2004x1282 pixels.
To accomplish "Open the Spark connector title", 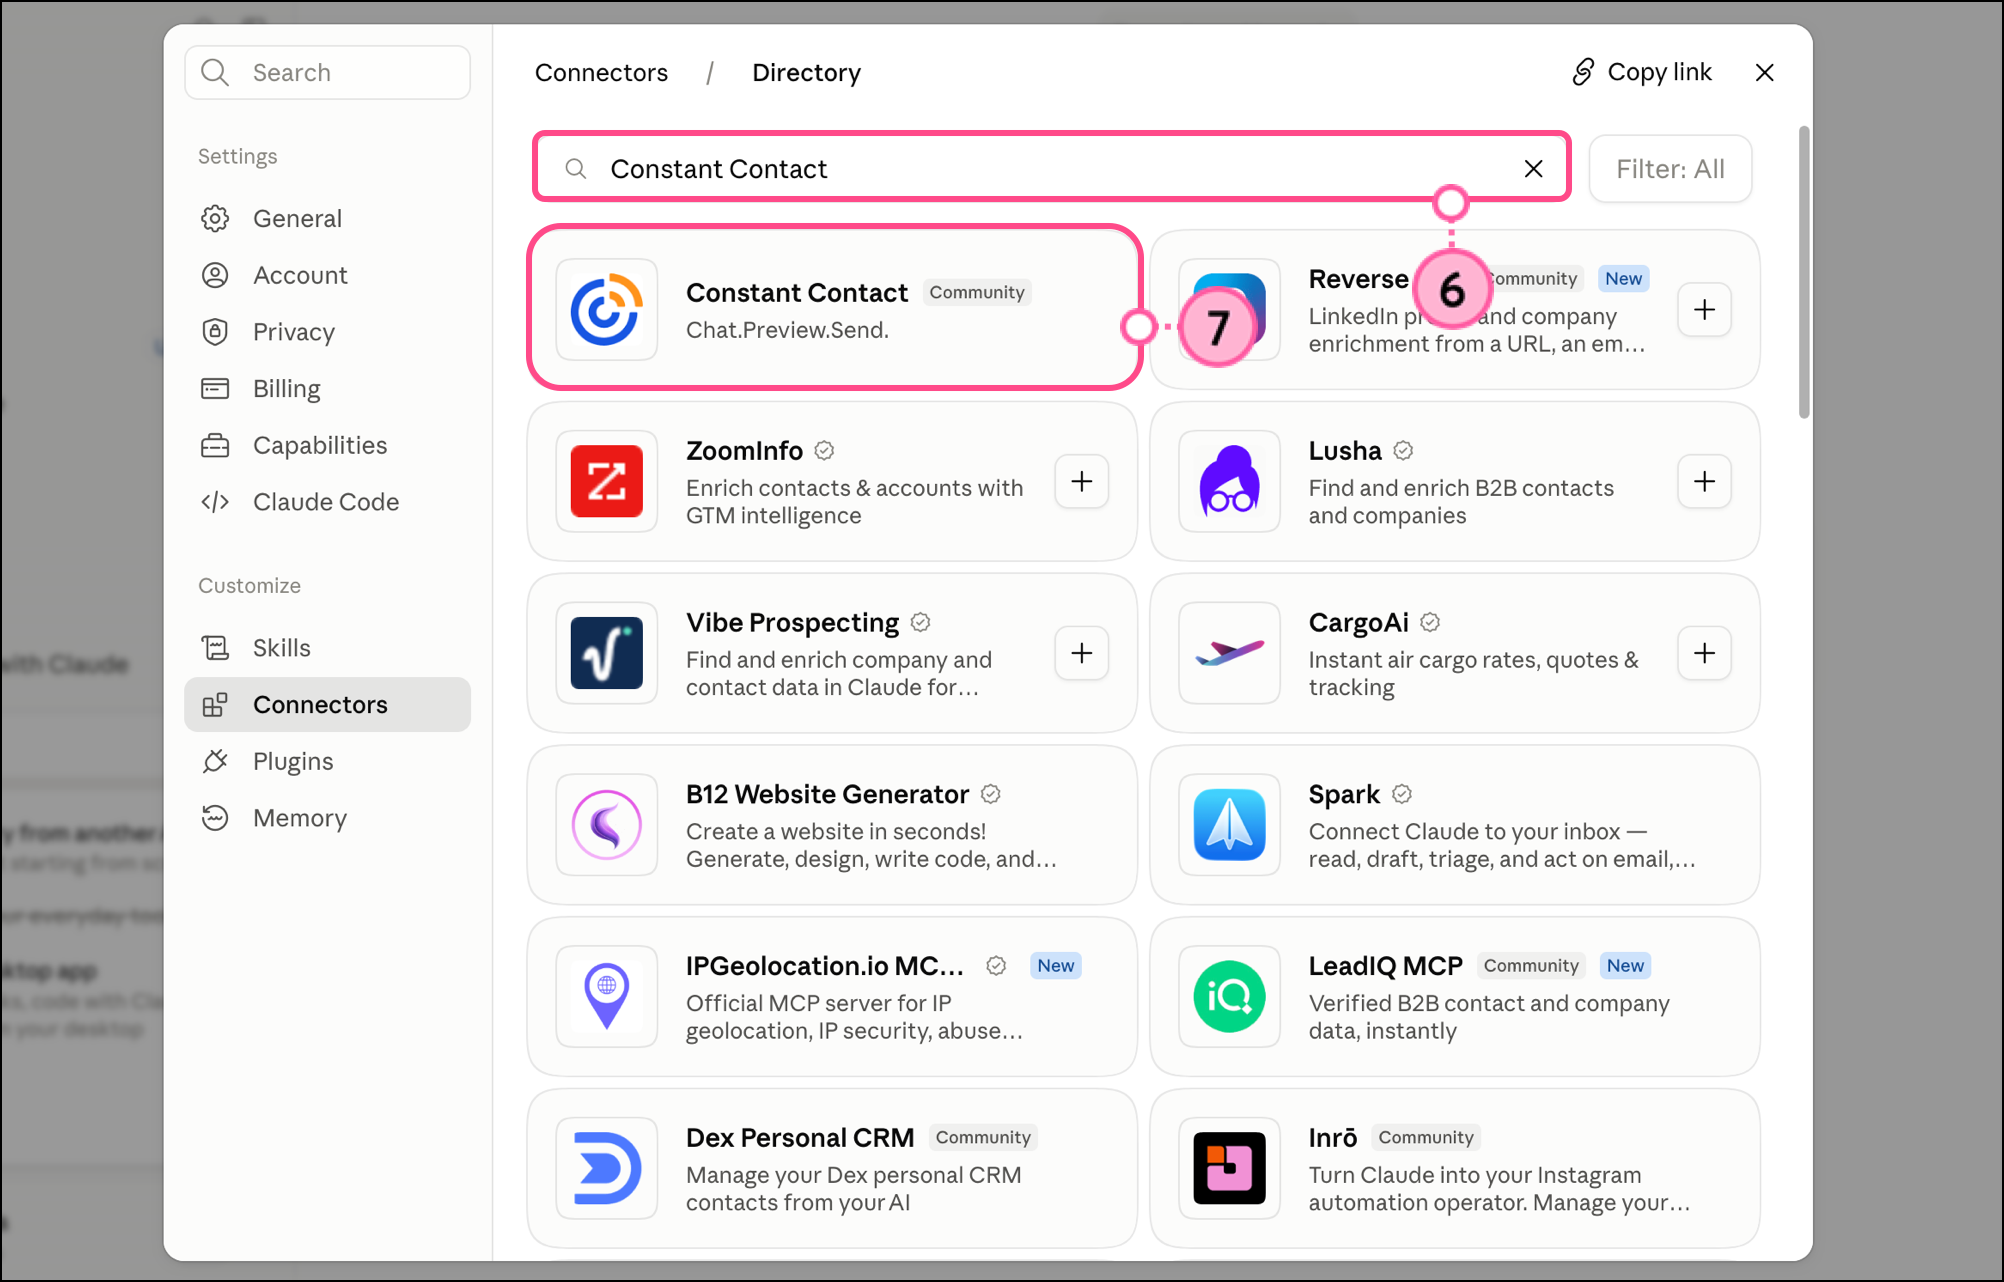I will click(1344, 795).
